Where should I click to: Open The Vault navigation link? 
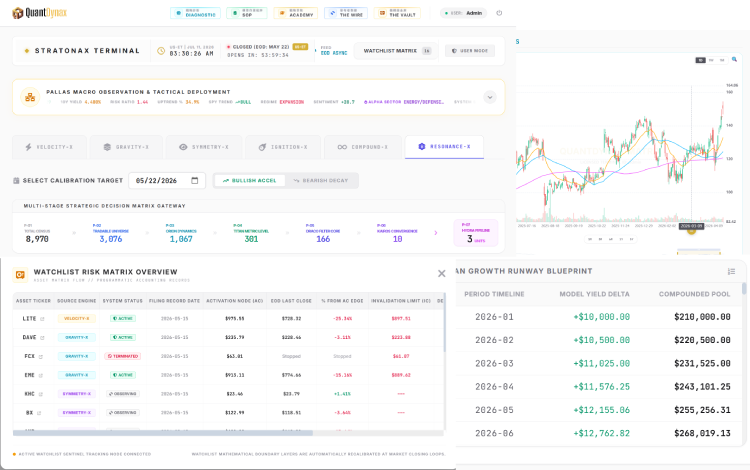tap(397, 13)
